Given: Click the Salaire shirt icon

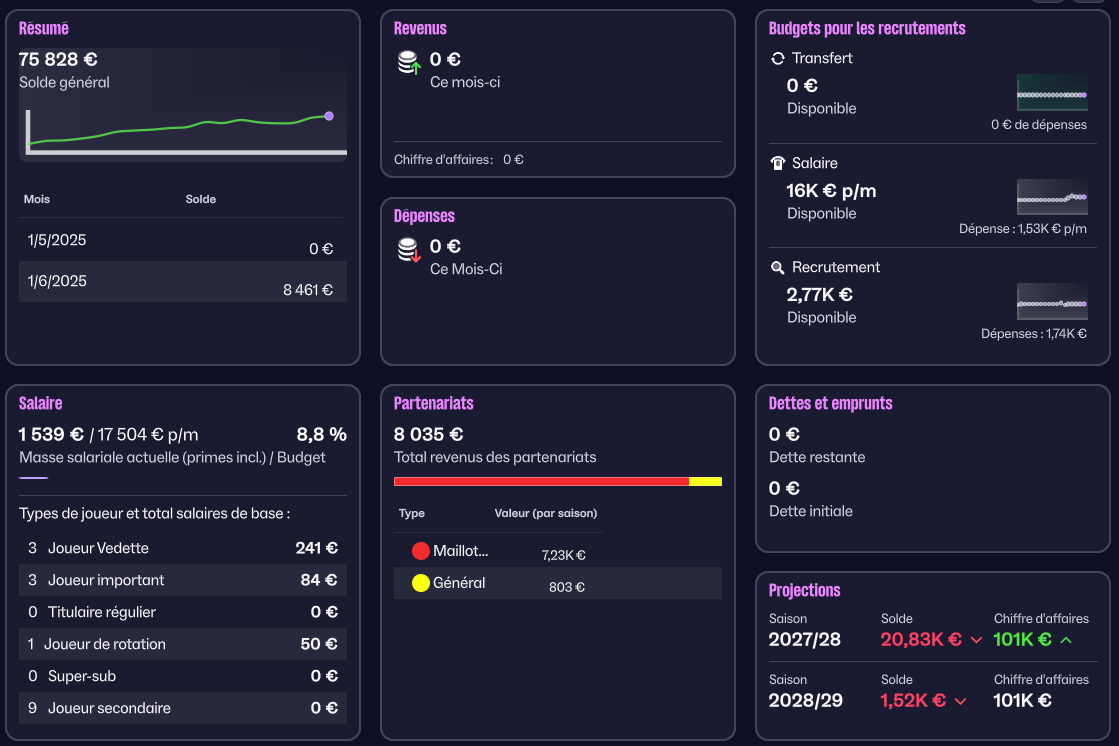Looking at the screenshot, I should pyautogui.click(x=778, y=163).
